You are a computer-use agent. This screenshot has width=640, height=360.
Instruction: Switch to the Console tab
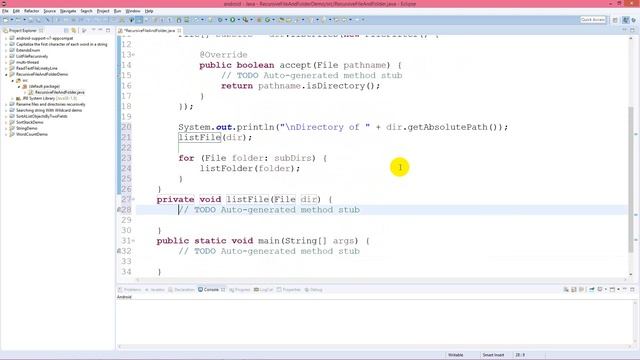(x=211, y=289)
